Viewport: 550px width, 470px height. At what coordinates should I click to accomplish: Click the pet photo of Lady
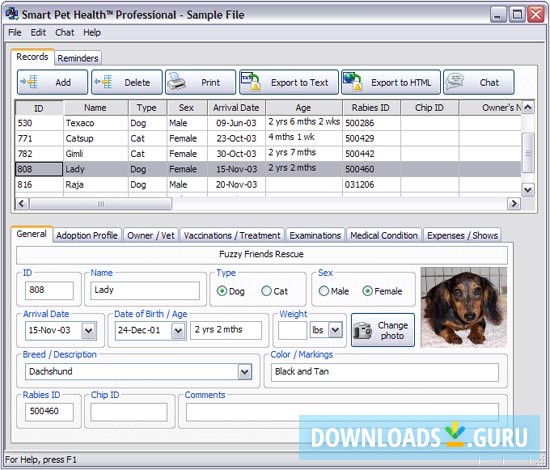464,308
